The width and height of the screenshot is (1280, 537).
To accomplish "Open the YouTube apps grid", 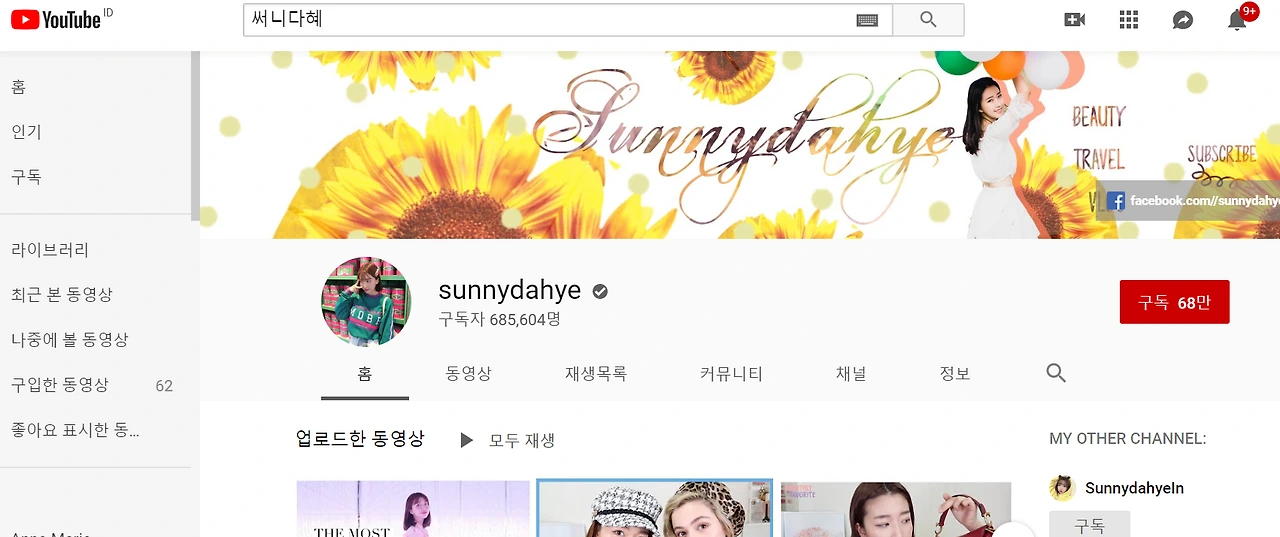I will point(1129,20).
